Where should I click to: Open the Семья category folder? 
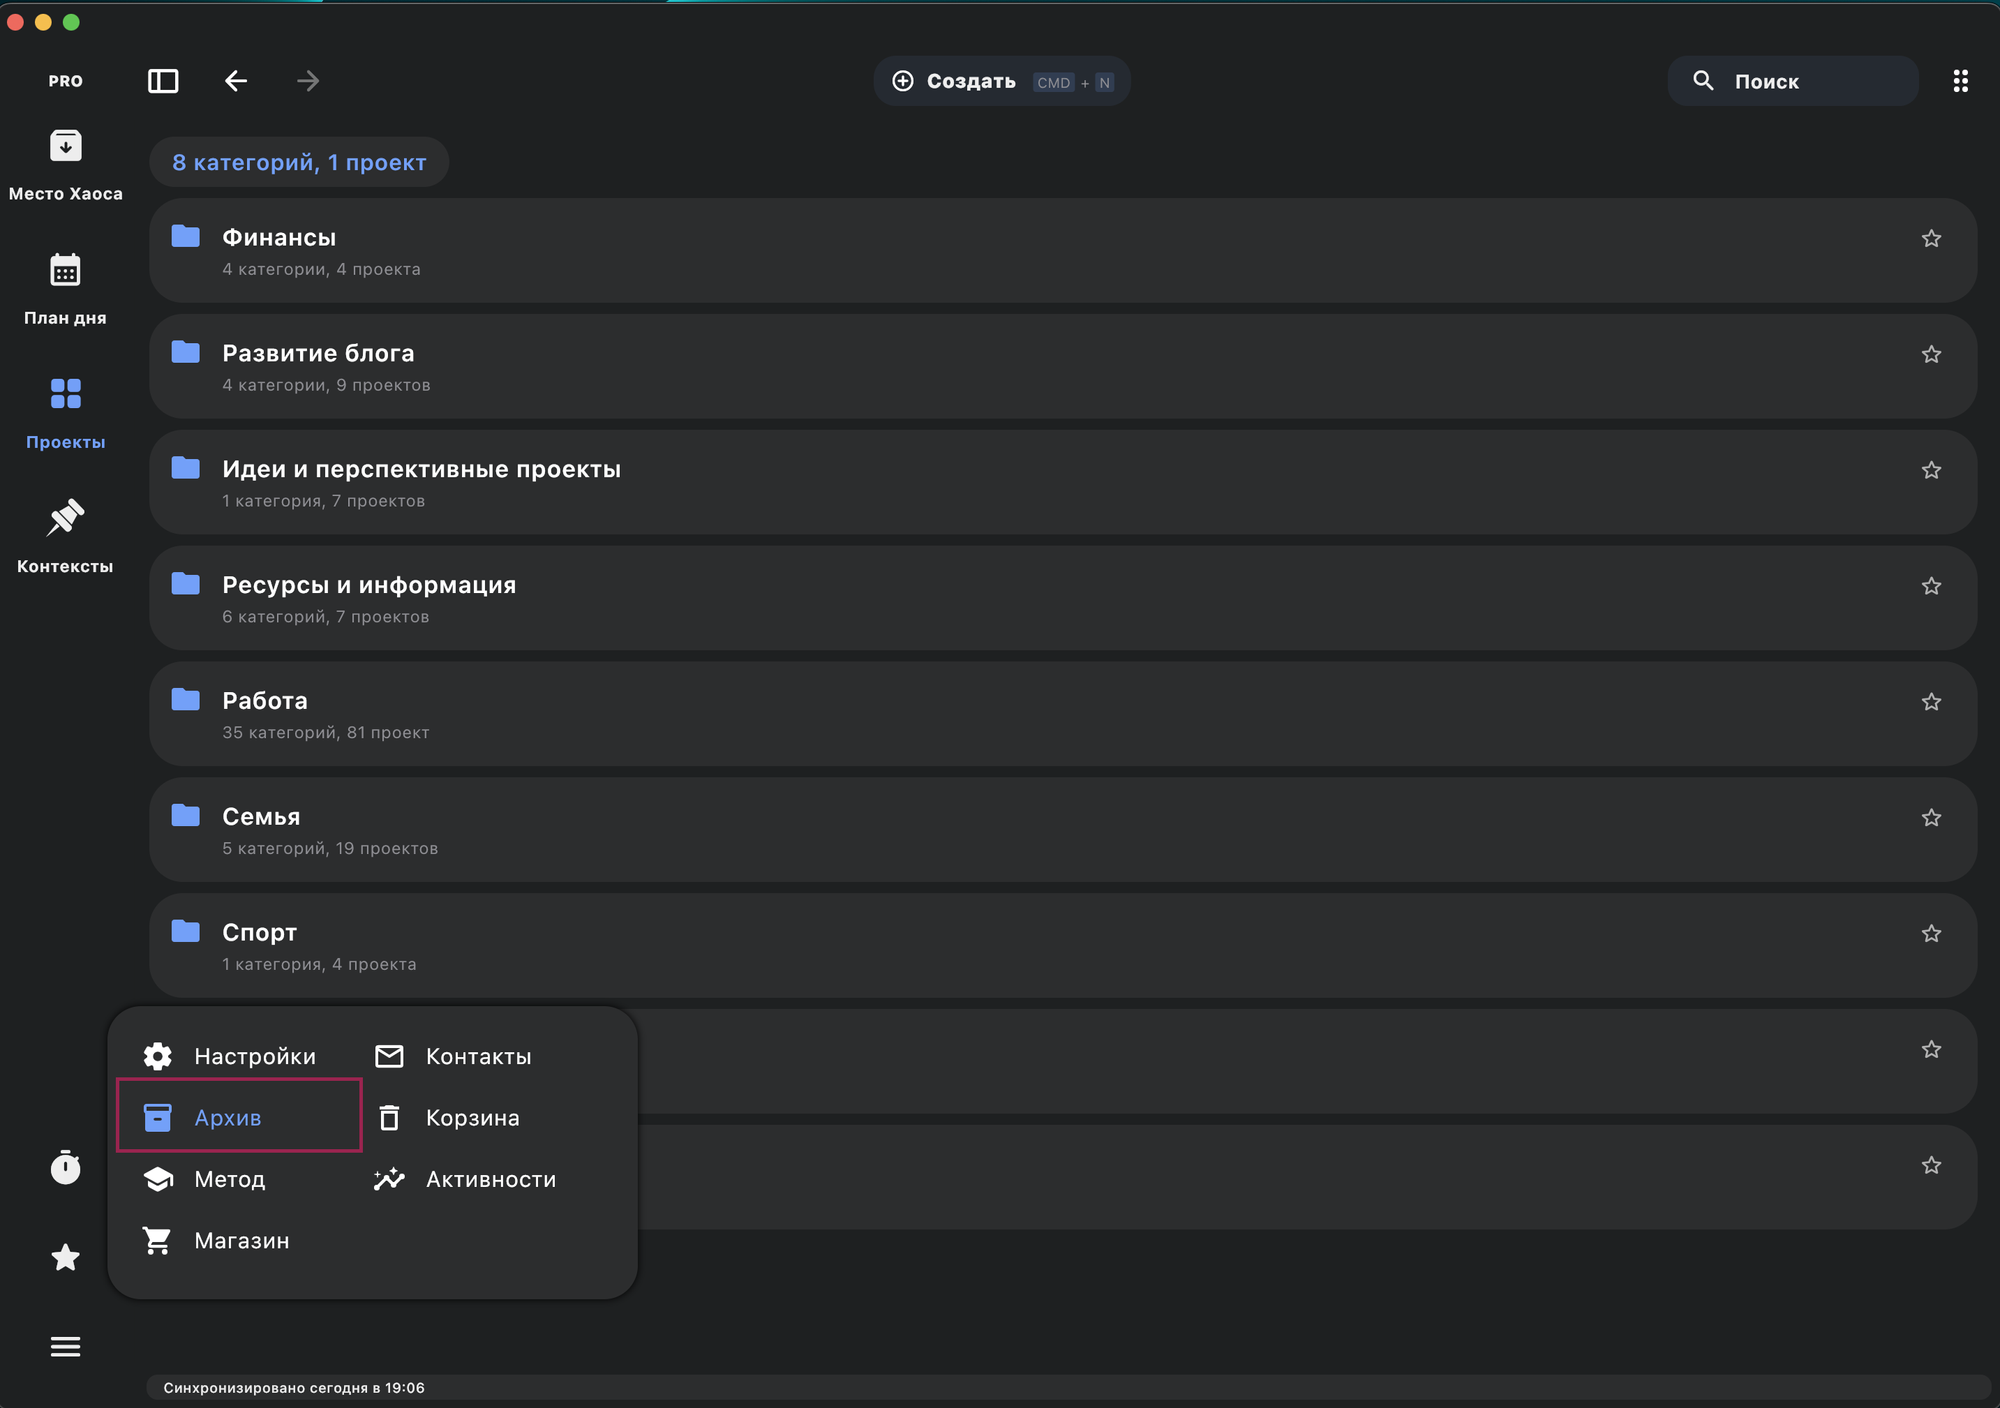261,817
